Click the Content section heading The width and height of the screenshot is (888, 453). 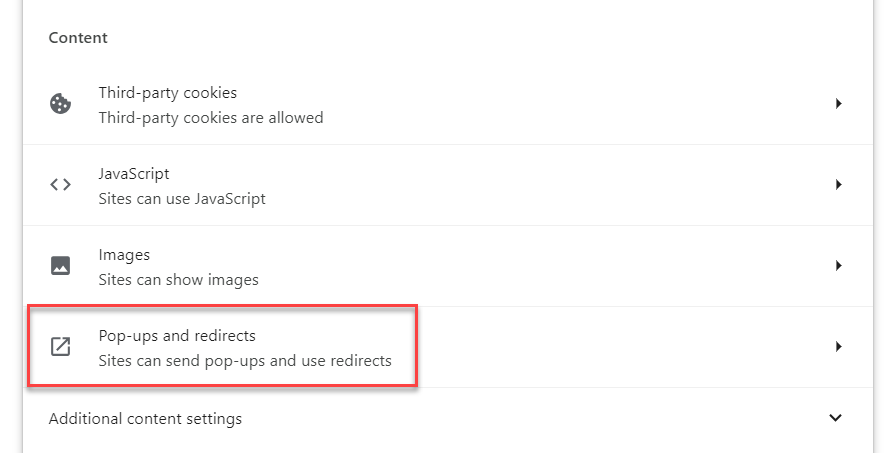point(78,38)
